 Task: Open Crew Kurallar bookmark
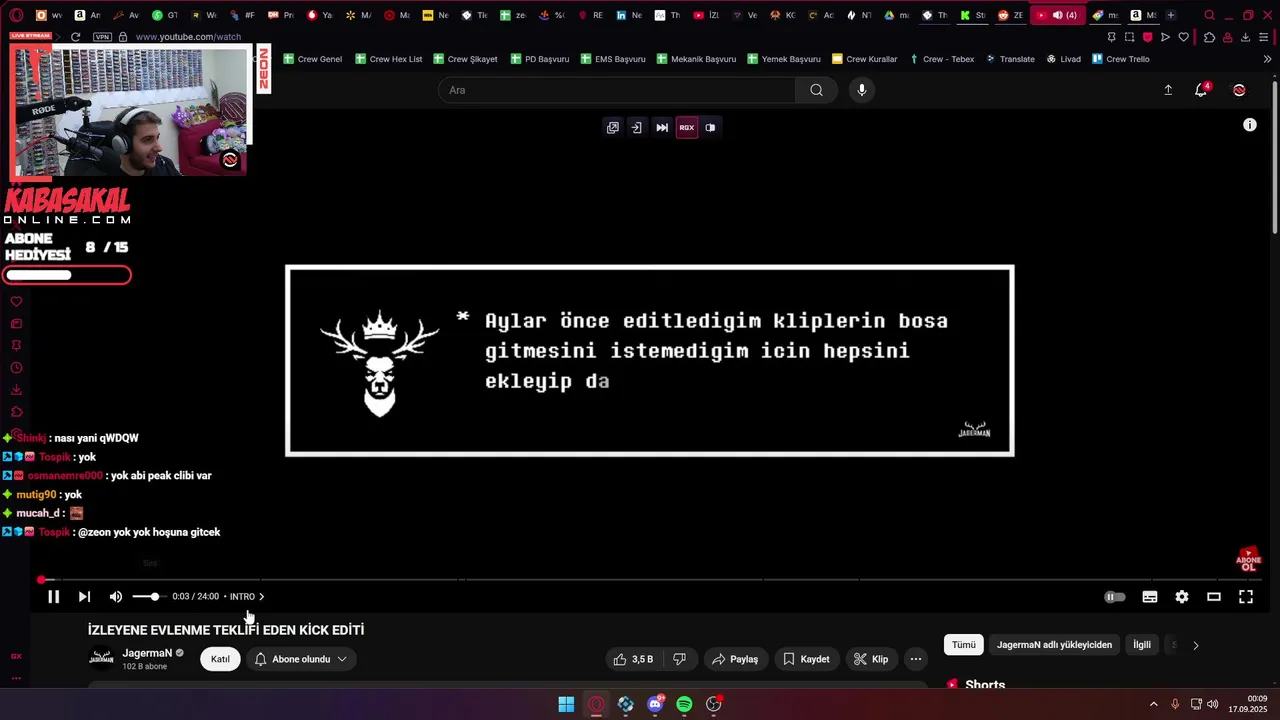coord(864,59)
